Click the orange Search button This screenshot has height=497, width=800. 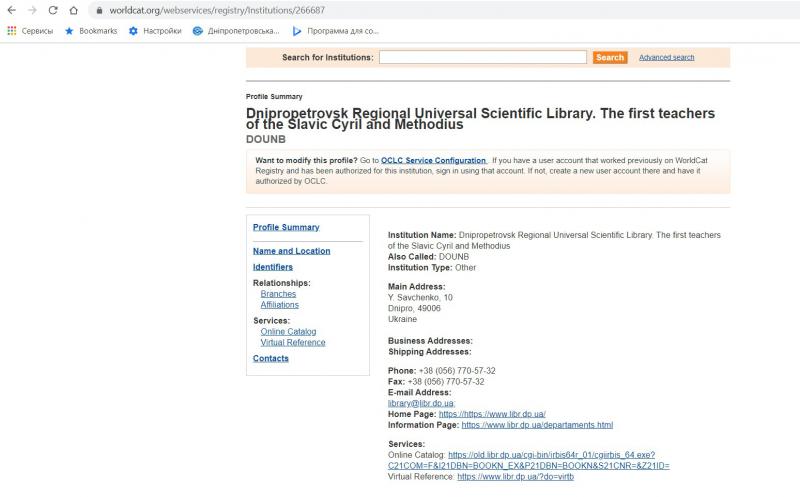tap(610, 57)
